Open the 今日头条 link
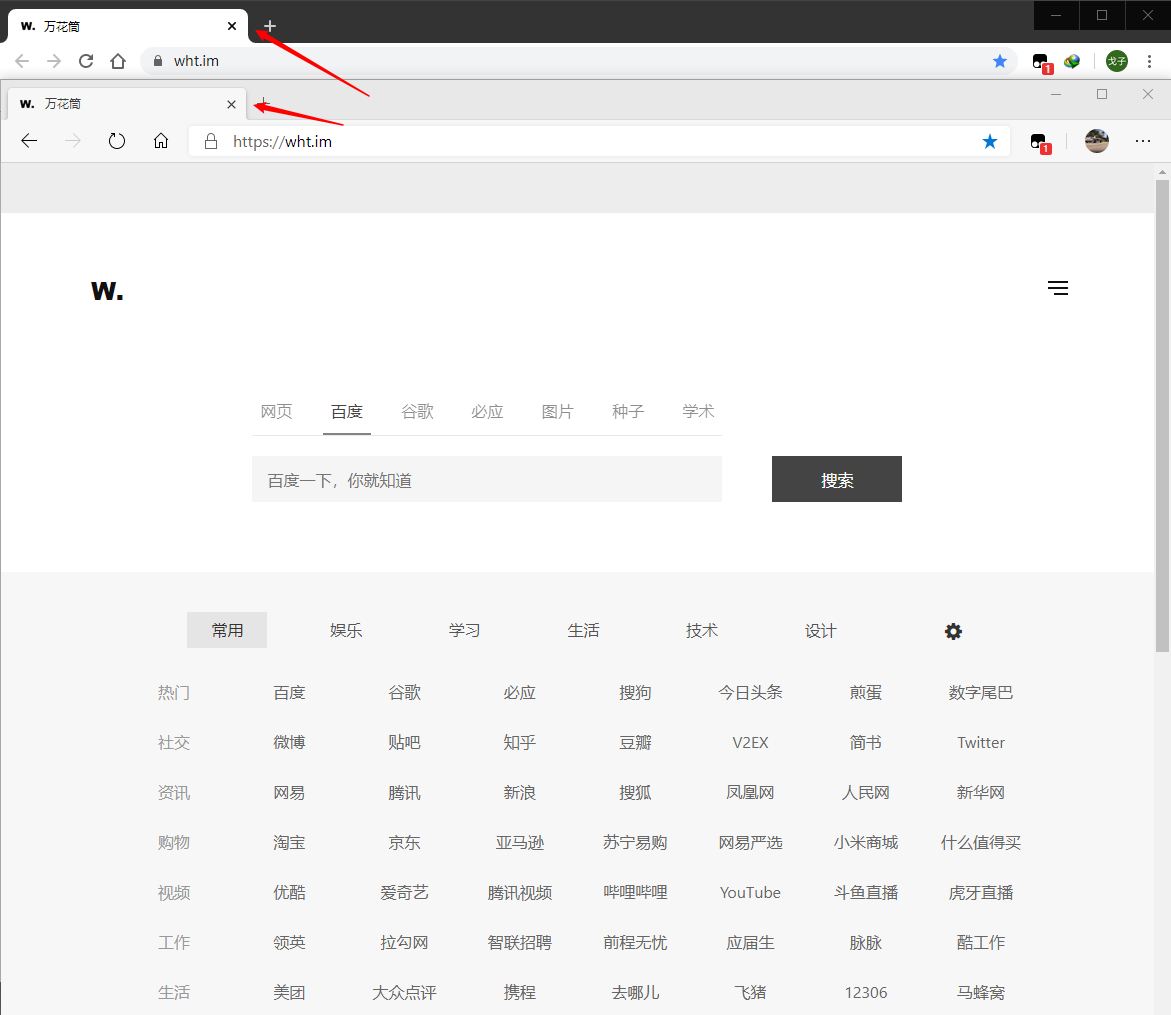The image size is (1171, 1015). tap(751, 692)
